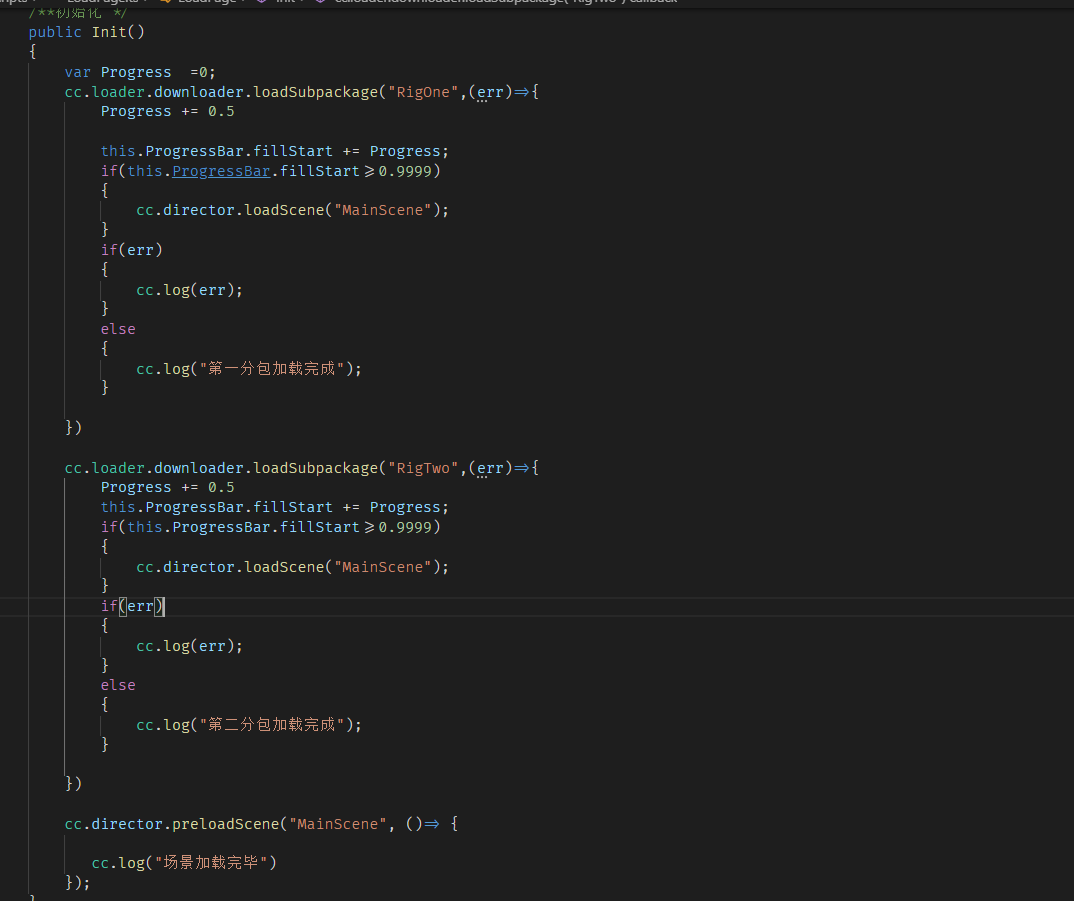Click downloader on the RigTwo line
Viewport: 1074px width, 901px height.
pyautogui.click(x=199, y=468)
